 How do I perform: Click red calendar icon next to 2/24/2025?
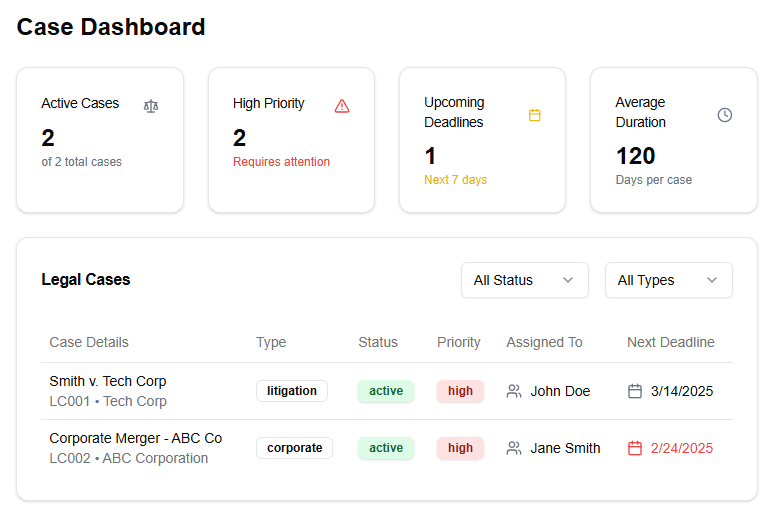[x=634, y=448]
